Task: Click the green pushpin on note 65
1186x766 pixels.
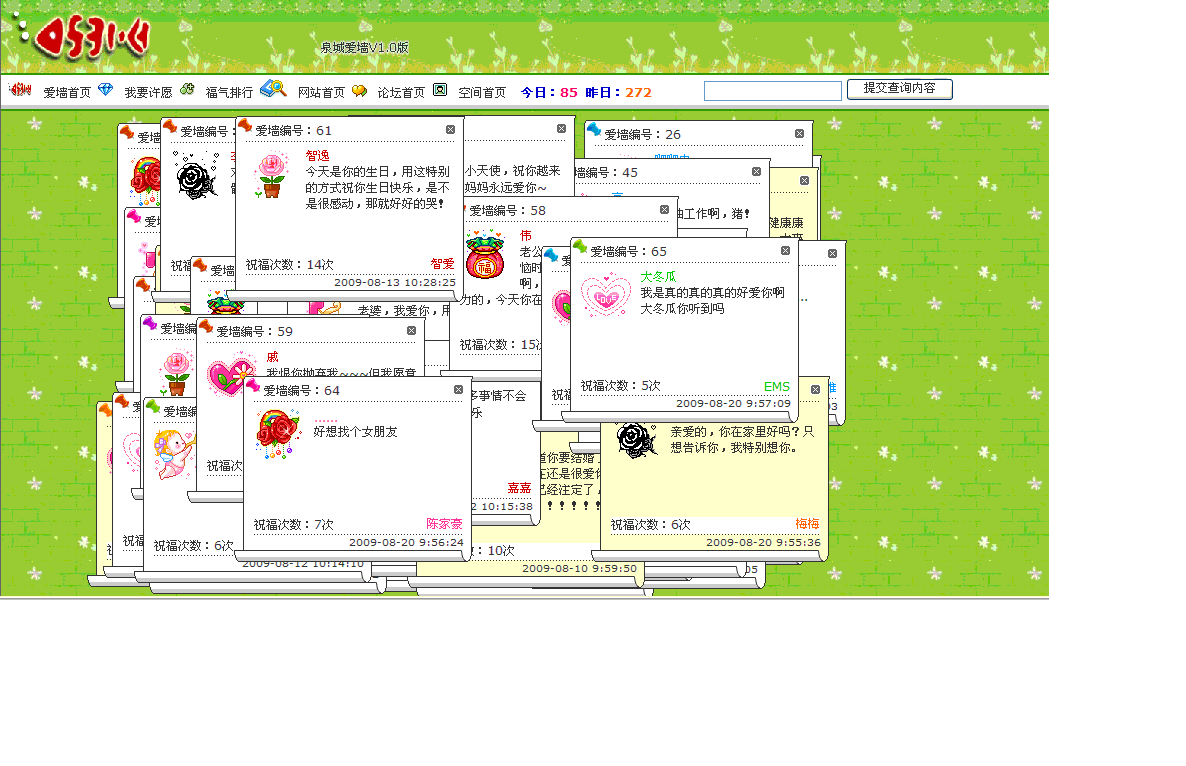Action: [x=580, y=246]
